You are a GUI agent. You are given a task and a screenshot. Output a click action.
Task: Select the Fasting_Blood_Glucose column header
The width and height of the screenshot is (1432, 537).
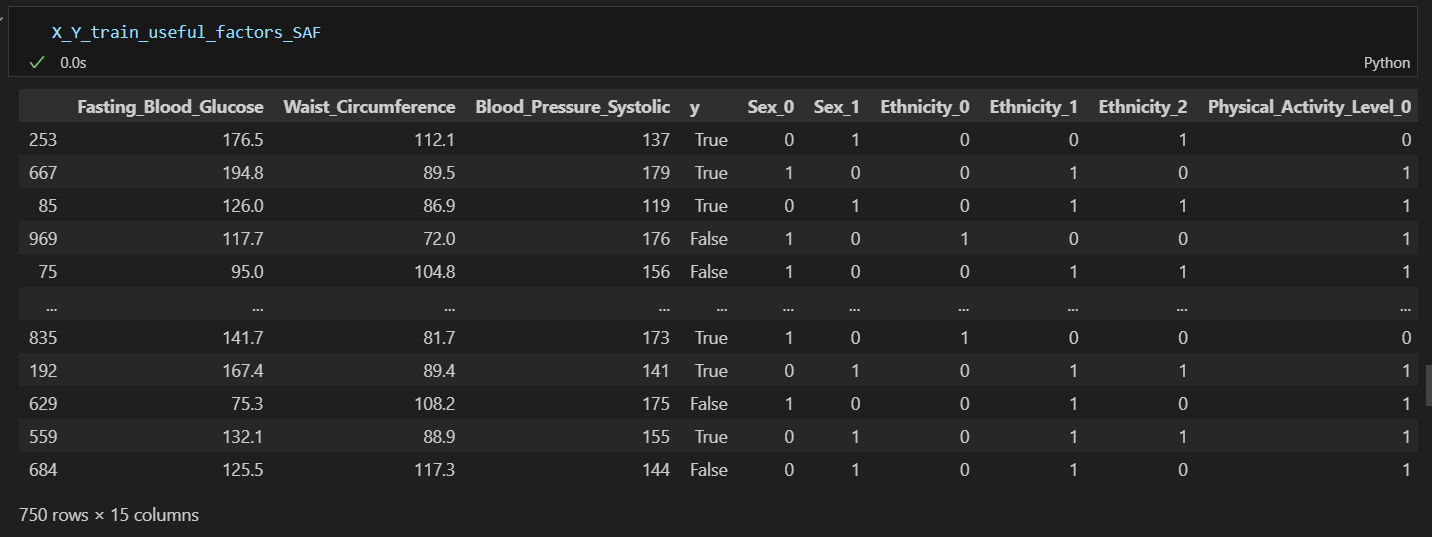click(170, 107)
